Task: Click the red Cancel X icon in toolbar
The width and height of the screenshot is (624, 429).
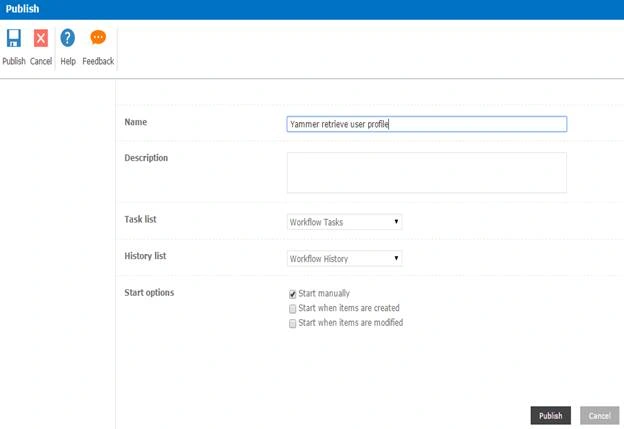Action: click(x=41, y=38)
